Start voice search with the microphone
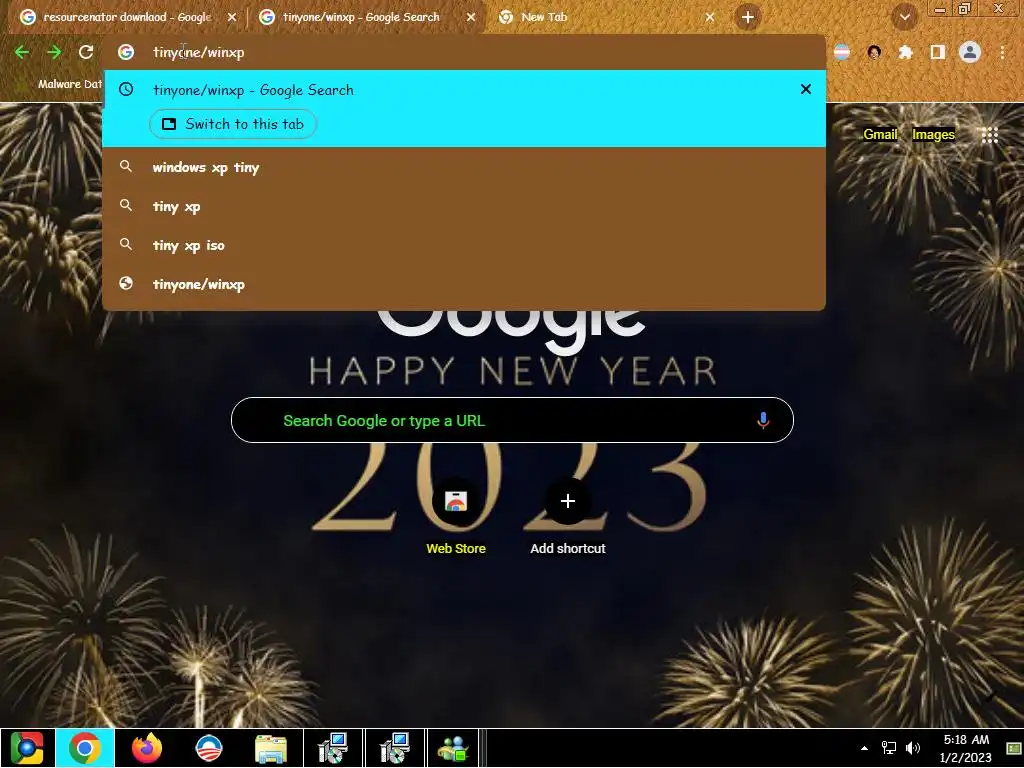 pyautogui.click(x=763, y=420)
